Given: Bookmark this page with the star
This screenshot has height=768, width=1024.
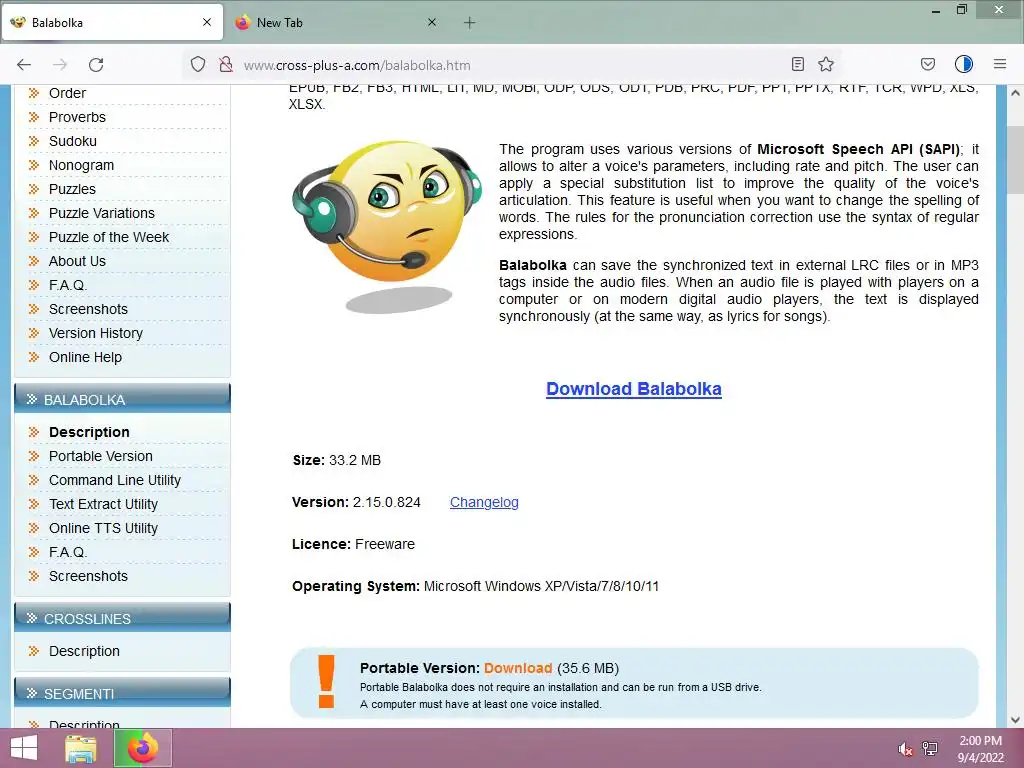Looking at the screenshot, I should [x=826, y=64].
